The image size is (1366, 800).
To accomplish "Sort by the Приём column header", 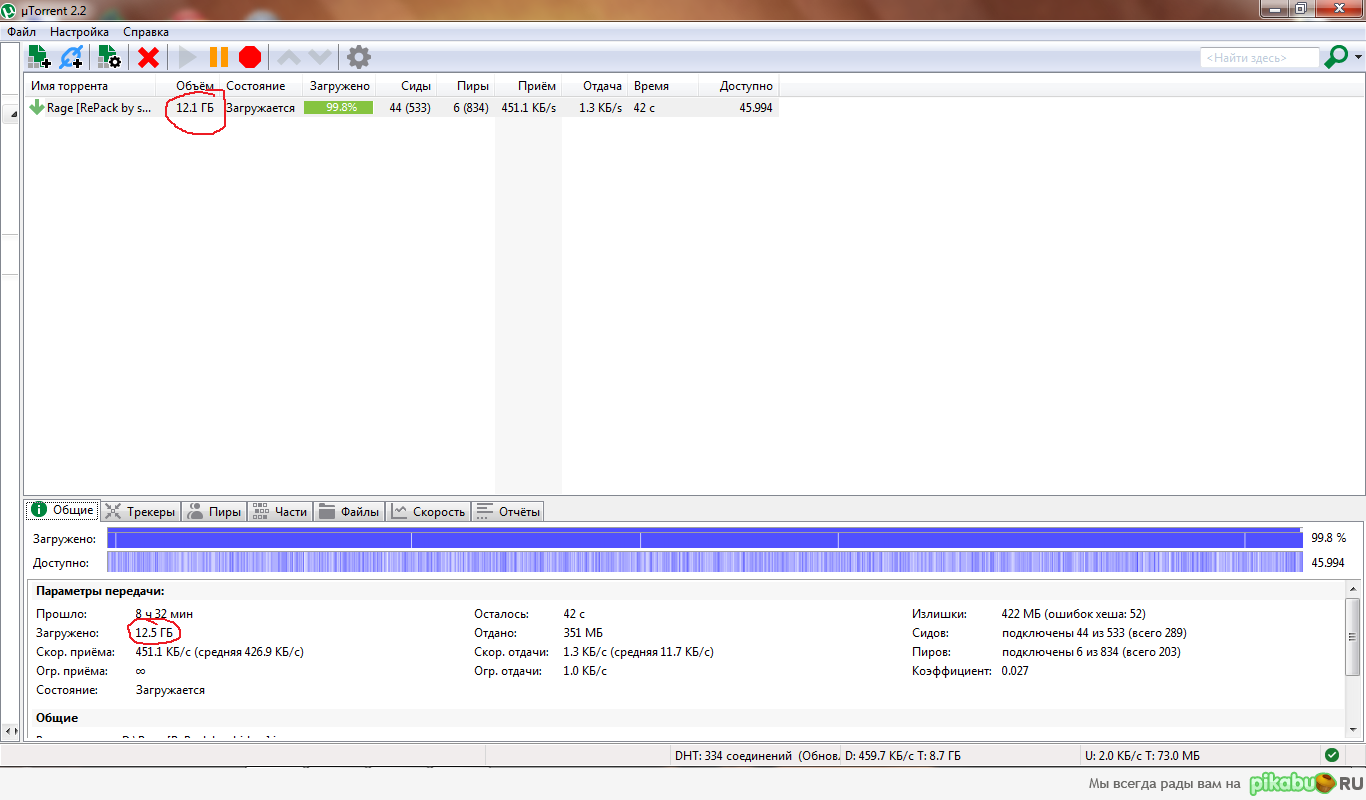I will (x=528, y=86).
